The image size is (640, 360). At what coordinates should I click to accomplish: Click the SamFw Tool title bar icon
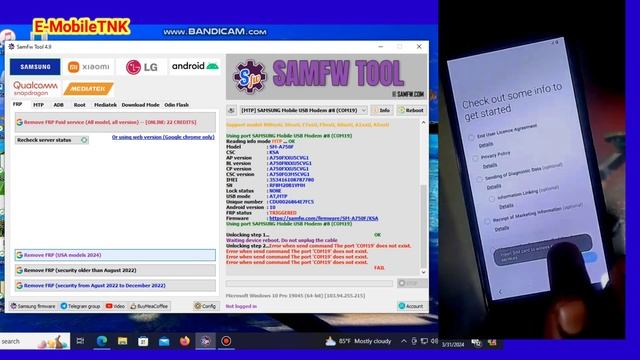pos(11,47)
